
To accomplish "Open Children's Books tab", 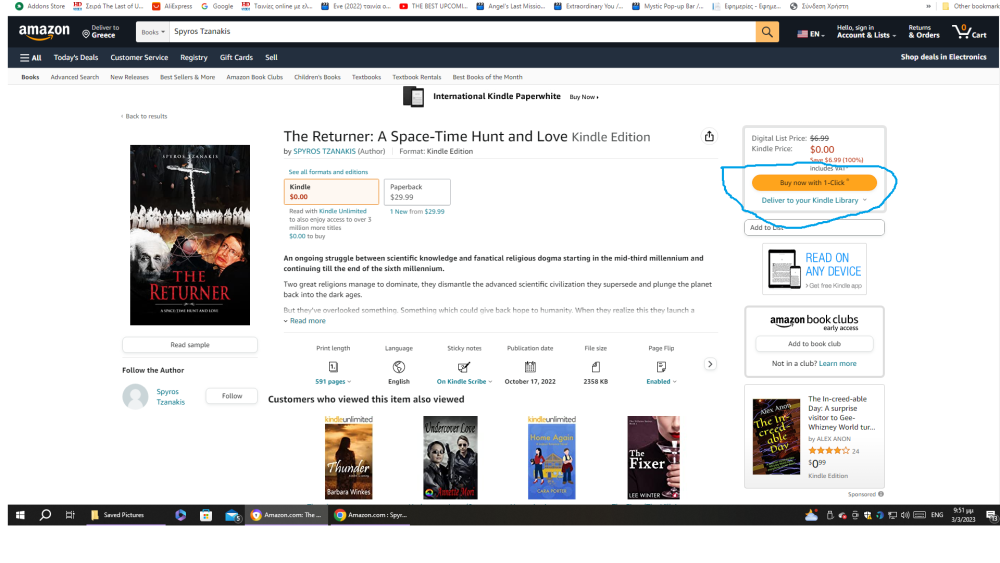I will coord(317,77).
